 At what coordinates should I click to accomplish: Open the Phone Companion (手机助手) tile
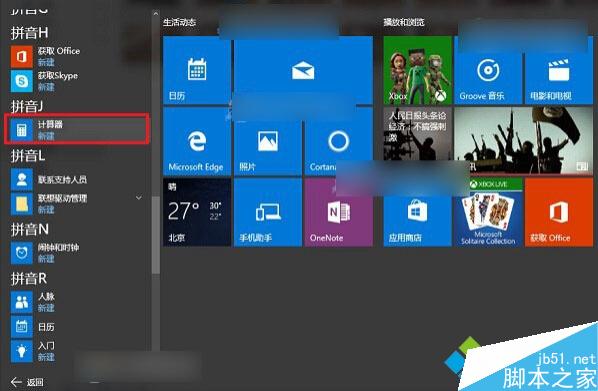268,212
